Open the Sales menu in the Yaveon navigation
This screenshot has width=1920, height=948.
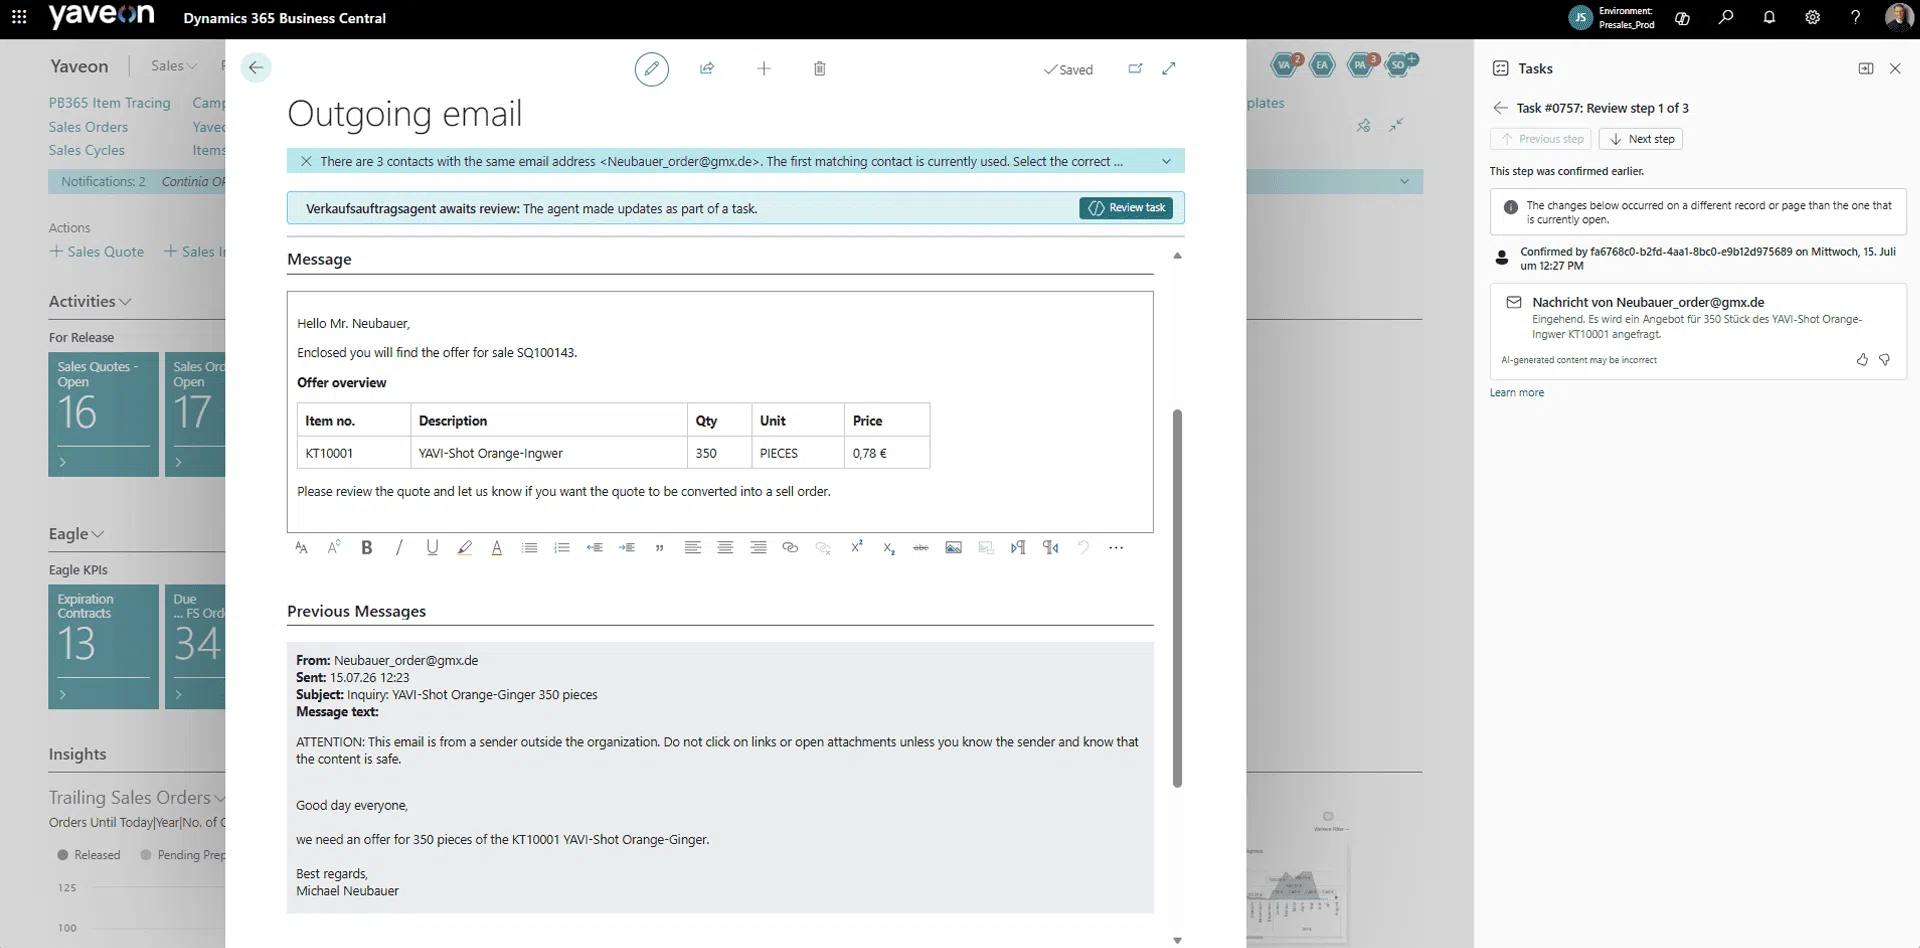[173, 66]
